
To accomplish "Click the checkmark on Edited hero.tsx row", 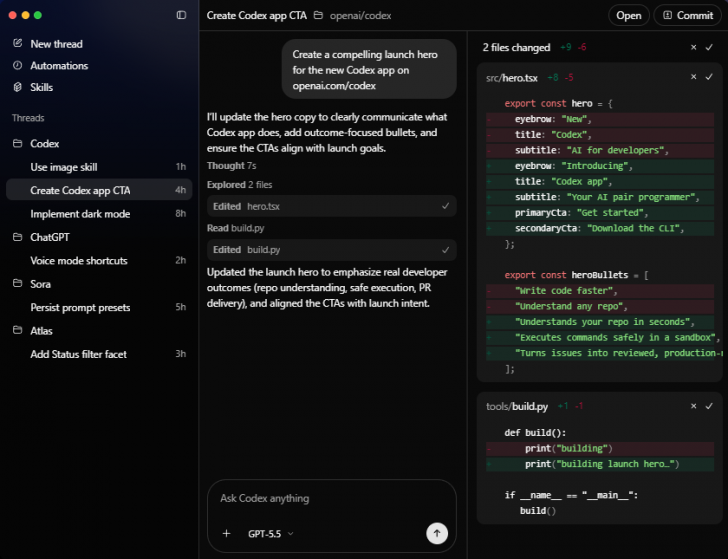I will (x=445, y=206).
